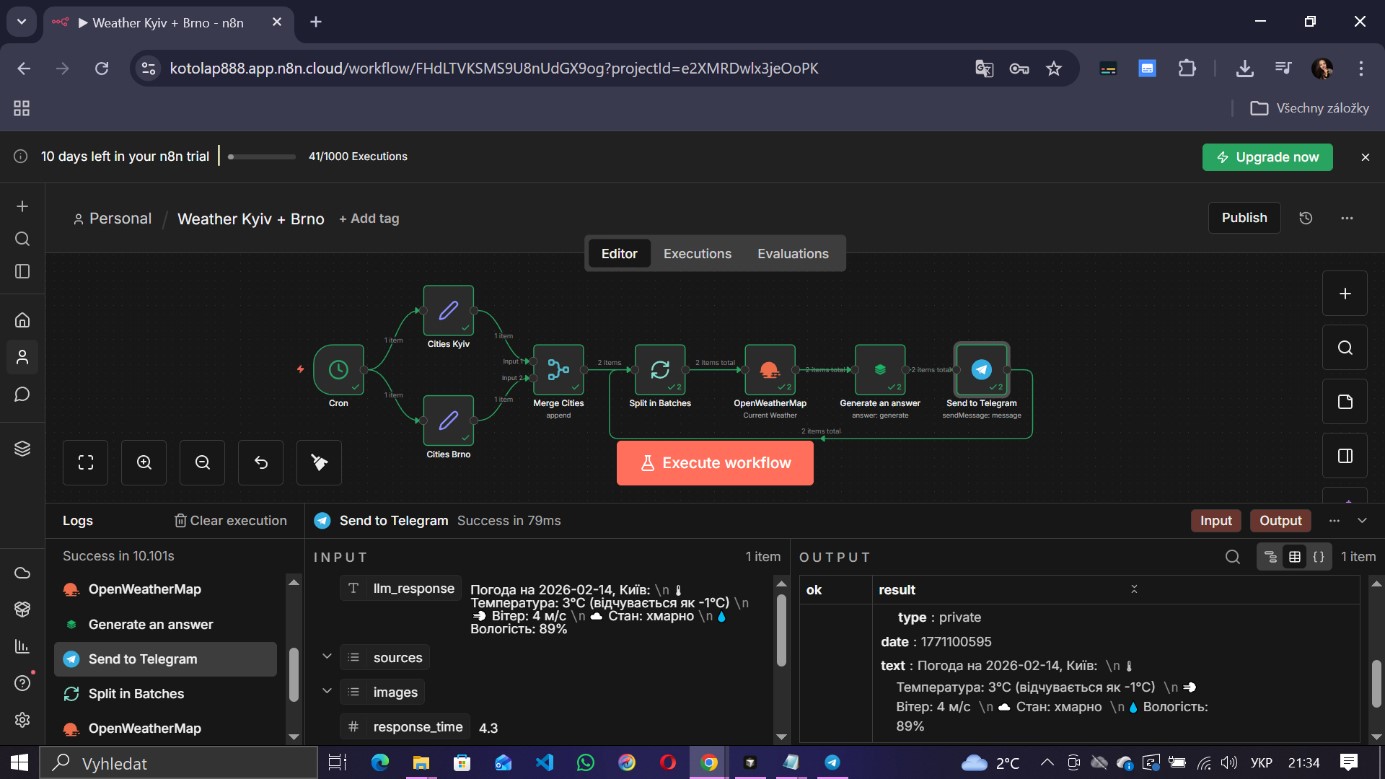Screen dimensions: 1385x779
Task: Select Generate an answer log entry
Action: (165, 624)
